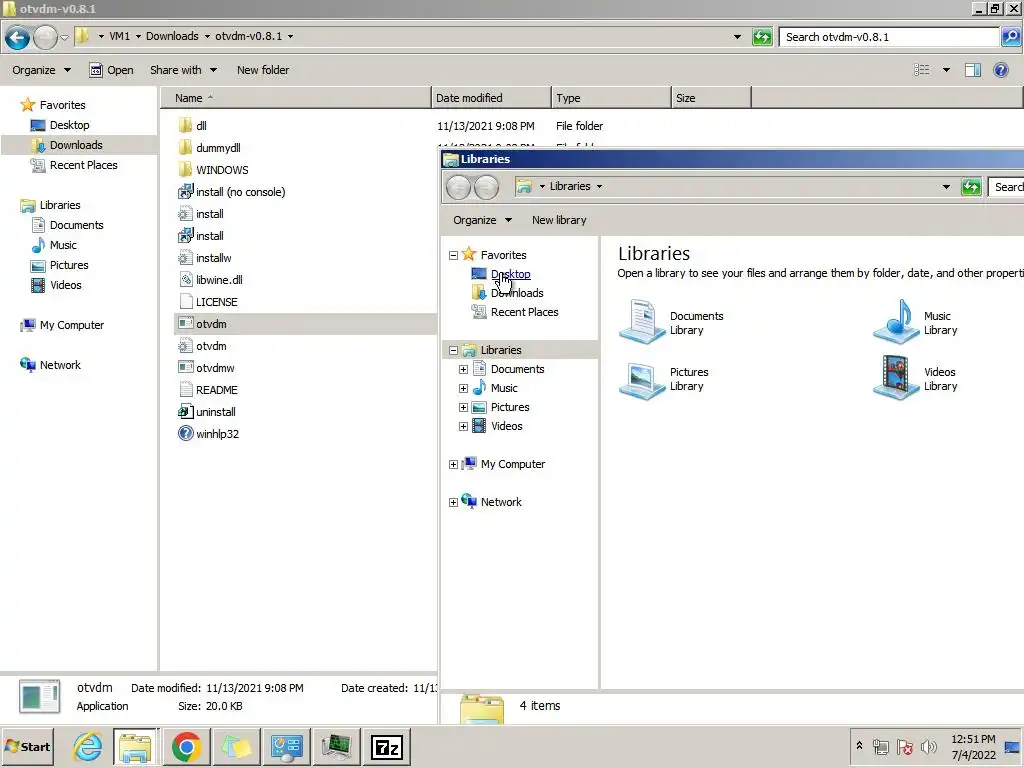The height and width of the screenshot is (768, 1024).
Task: Go back in otvdm-v0.8.1 window
Action: [x=18, y=37]
